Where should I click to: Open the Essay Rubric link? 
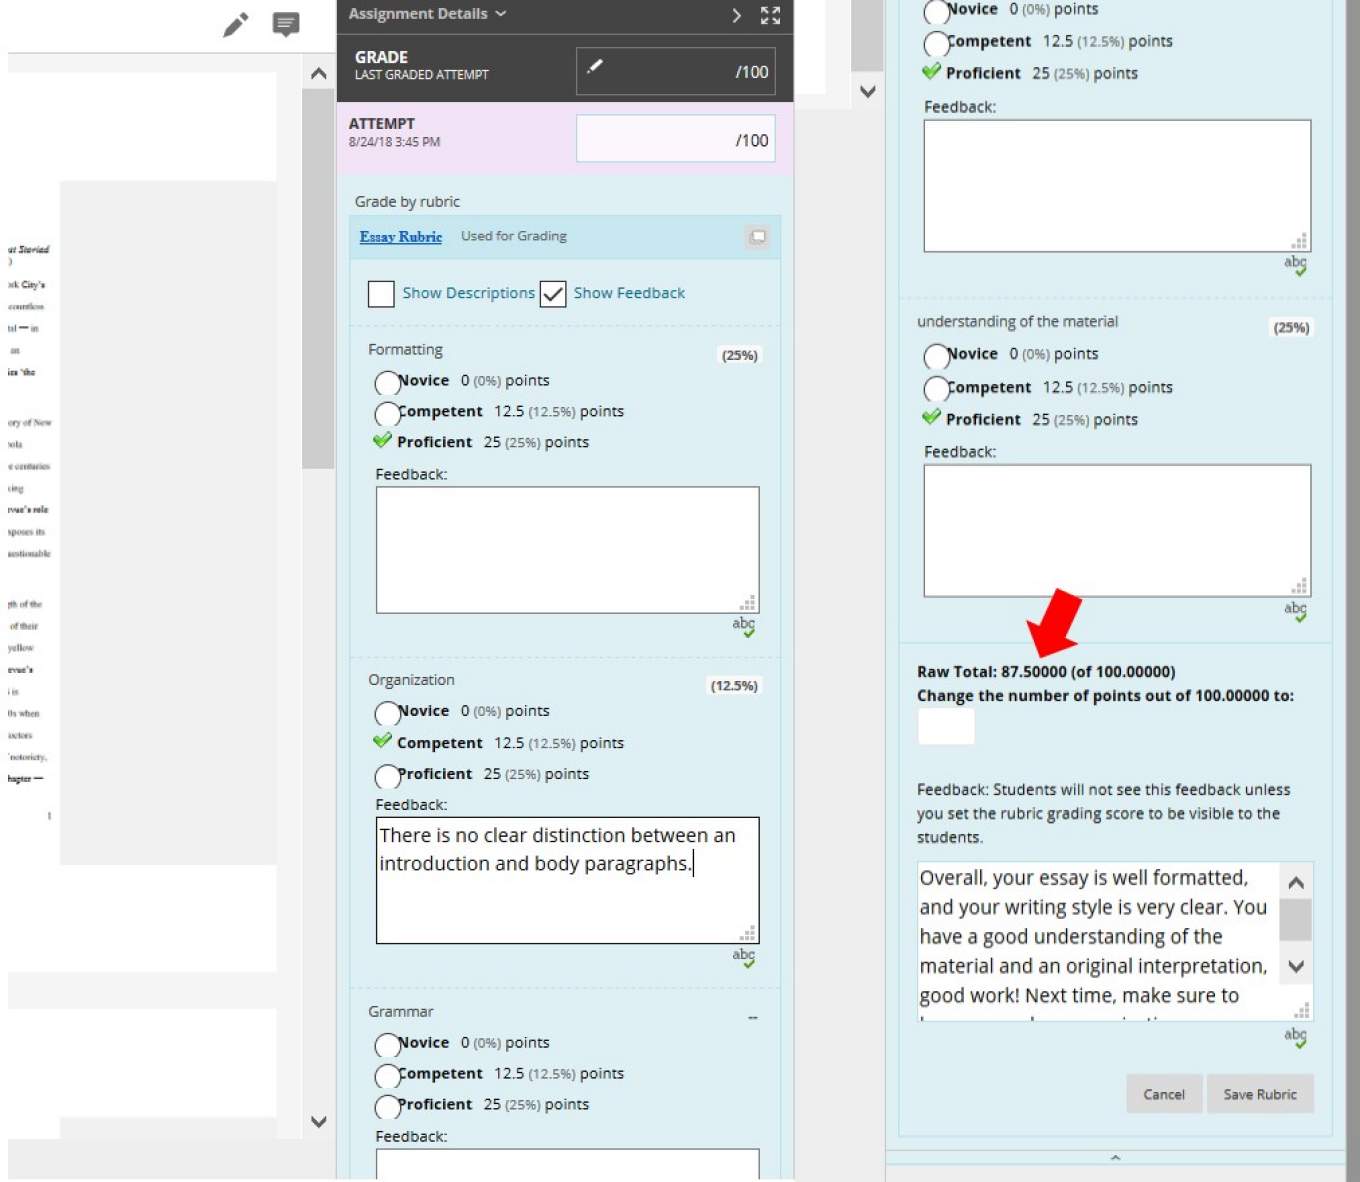[400, 237]
